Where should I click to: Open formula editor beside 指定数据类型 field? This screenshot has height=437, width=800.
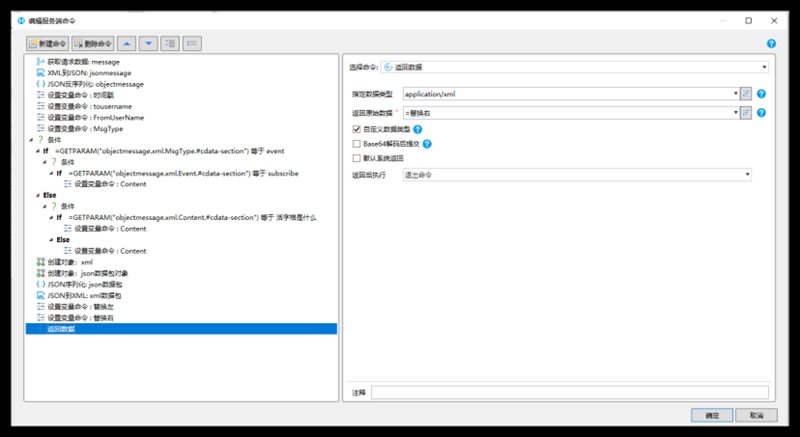point(746,94)
